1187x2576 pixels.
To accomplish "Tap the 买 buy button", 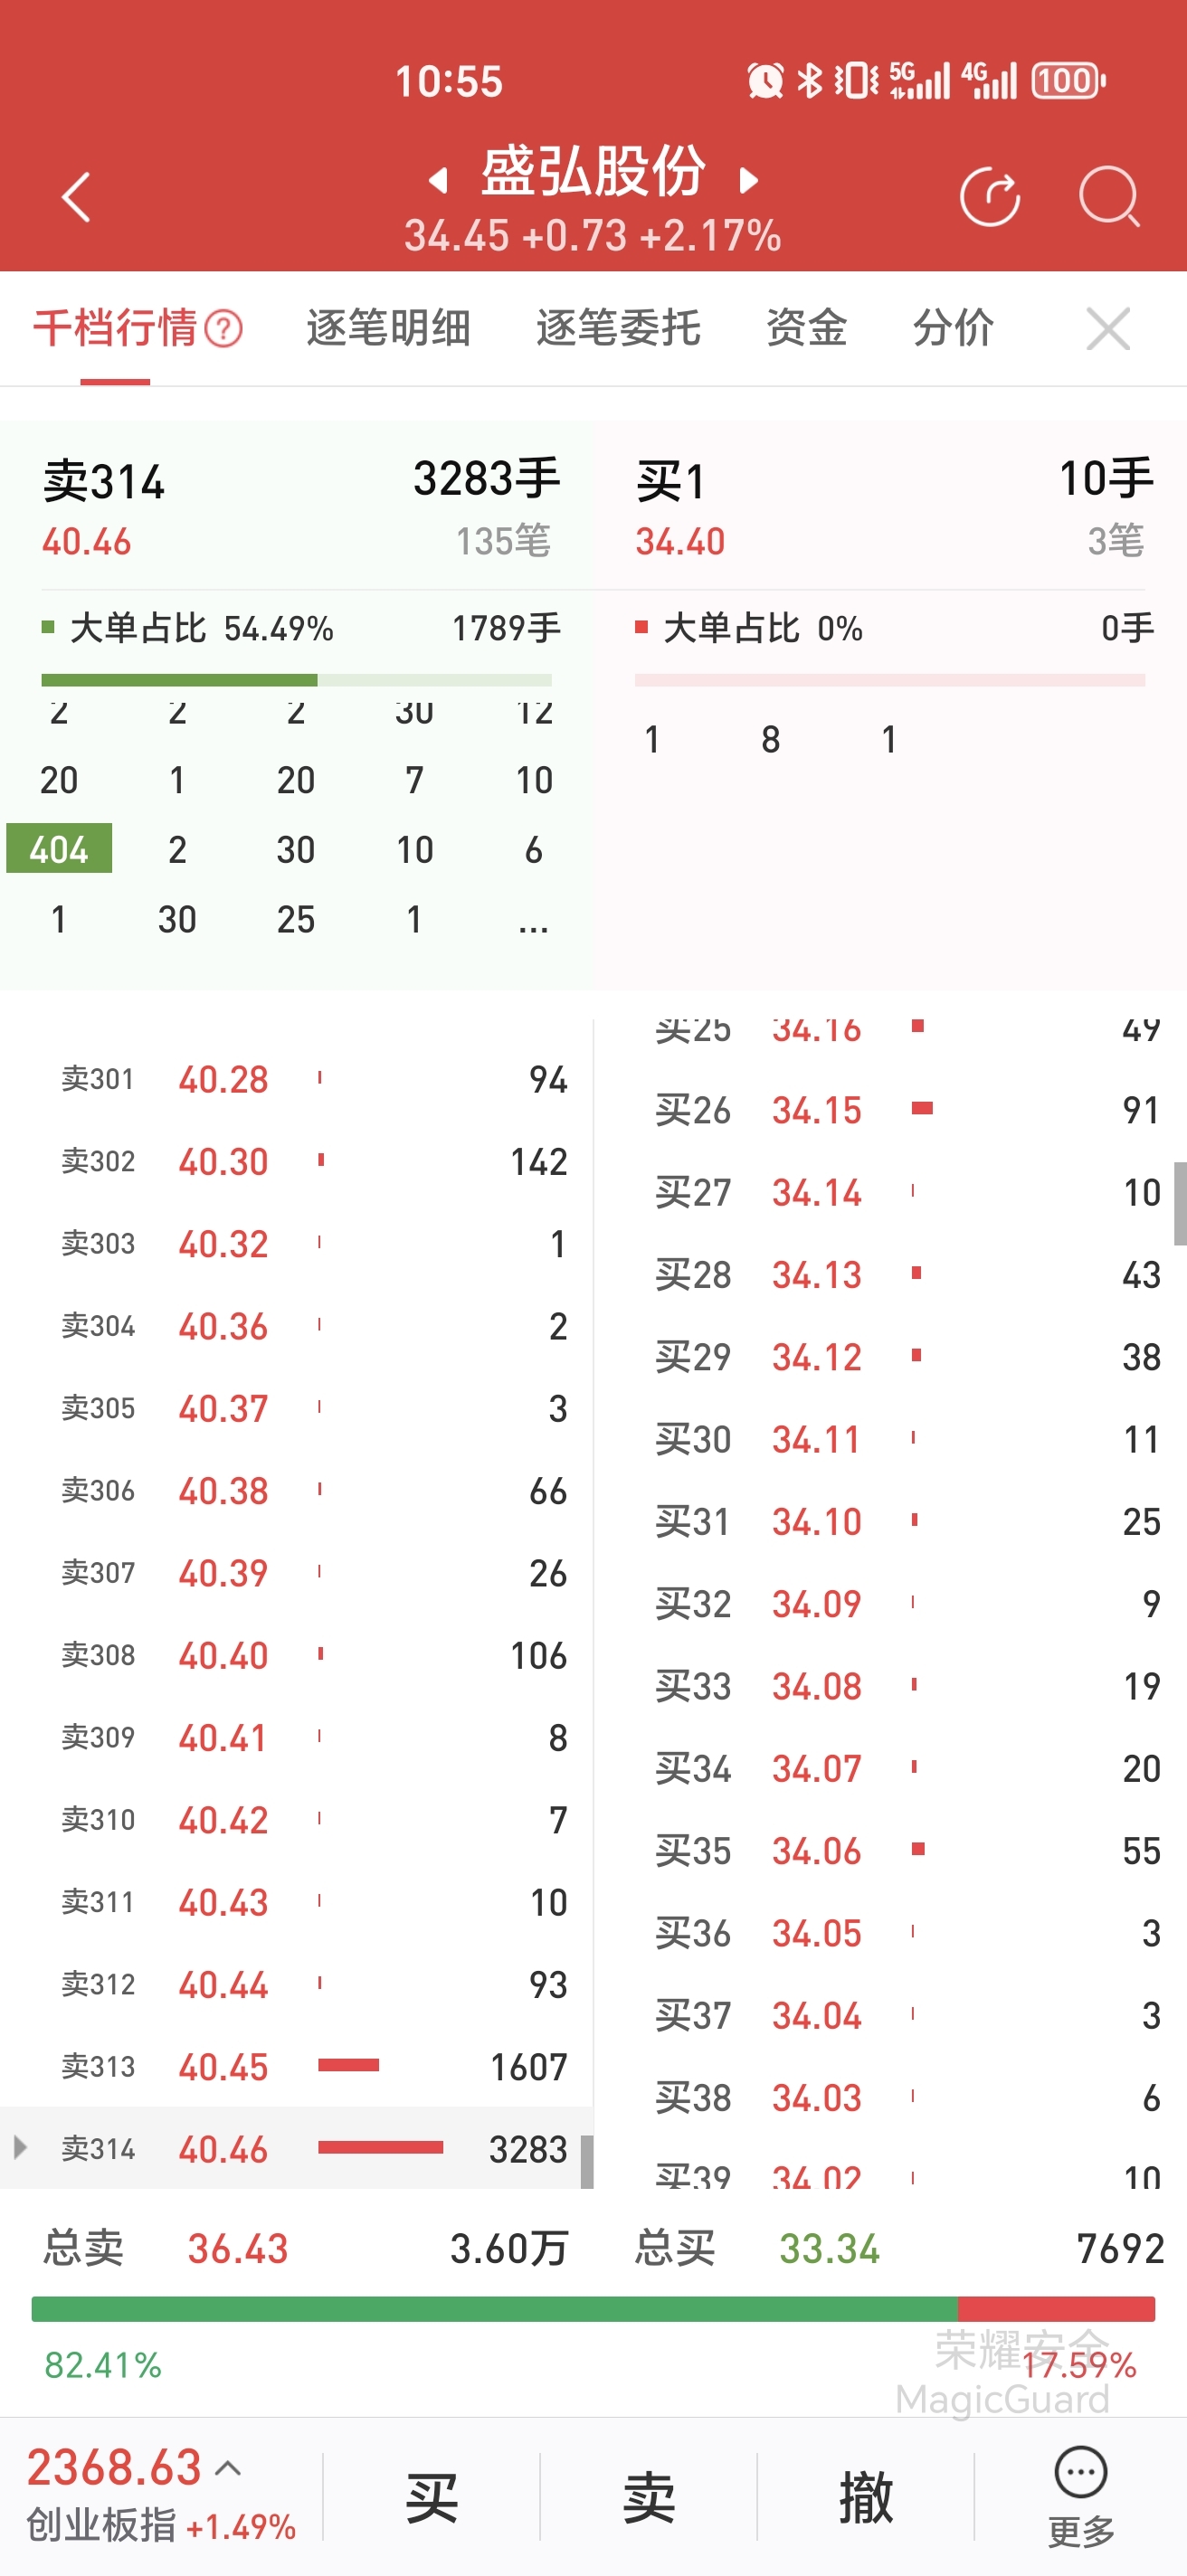I will pyautogui.click(x=431, y=2497).
